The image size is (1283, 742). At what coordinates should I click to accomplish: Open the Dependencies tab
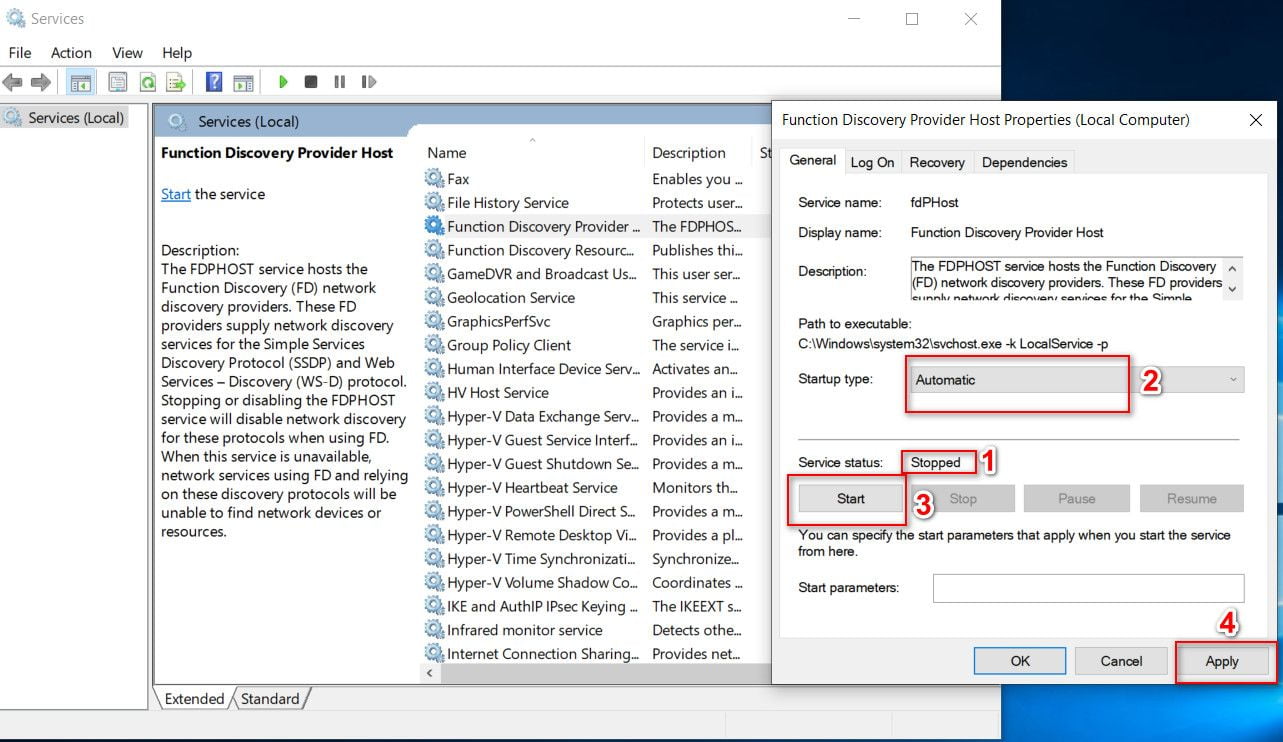coord(1024,162)
